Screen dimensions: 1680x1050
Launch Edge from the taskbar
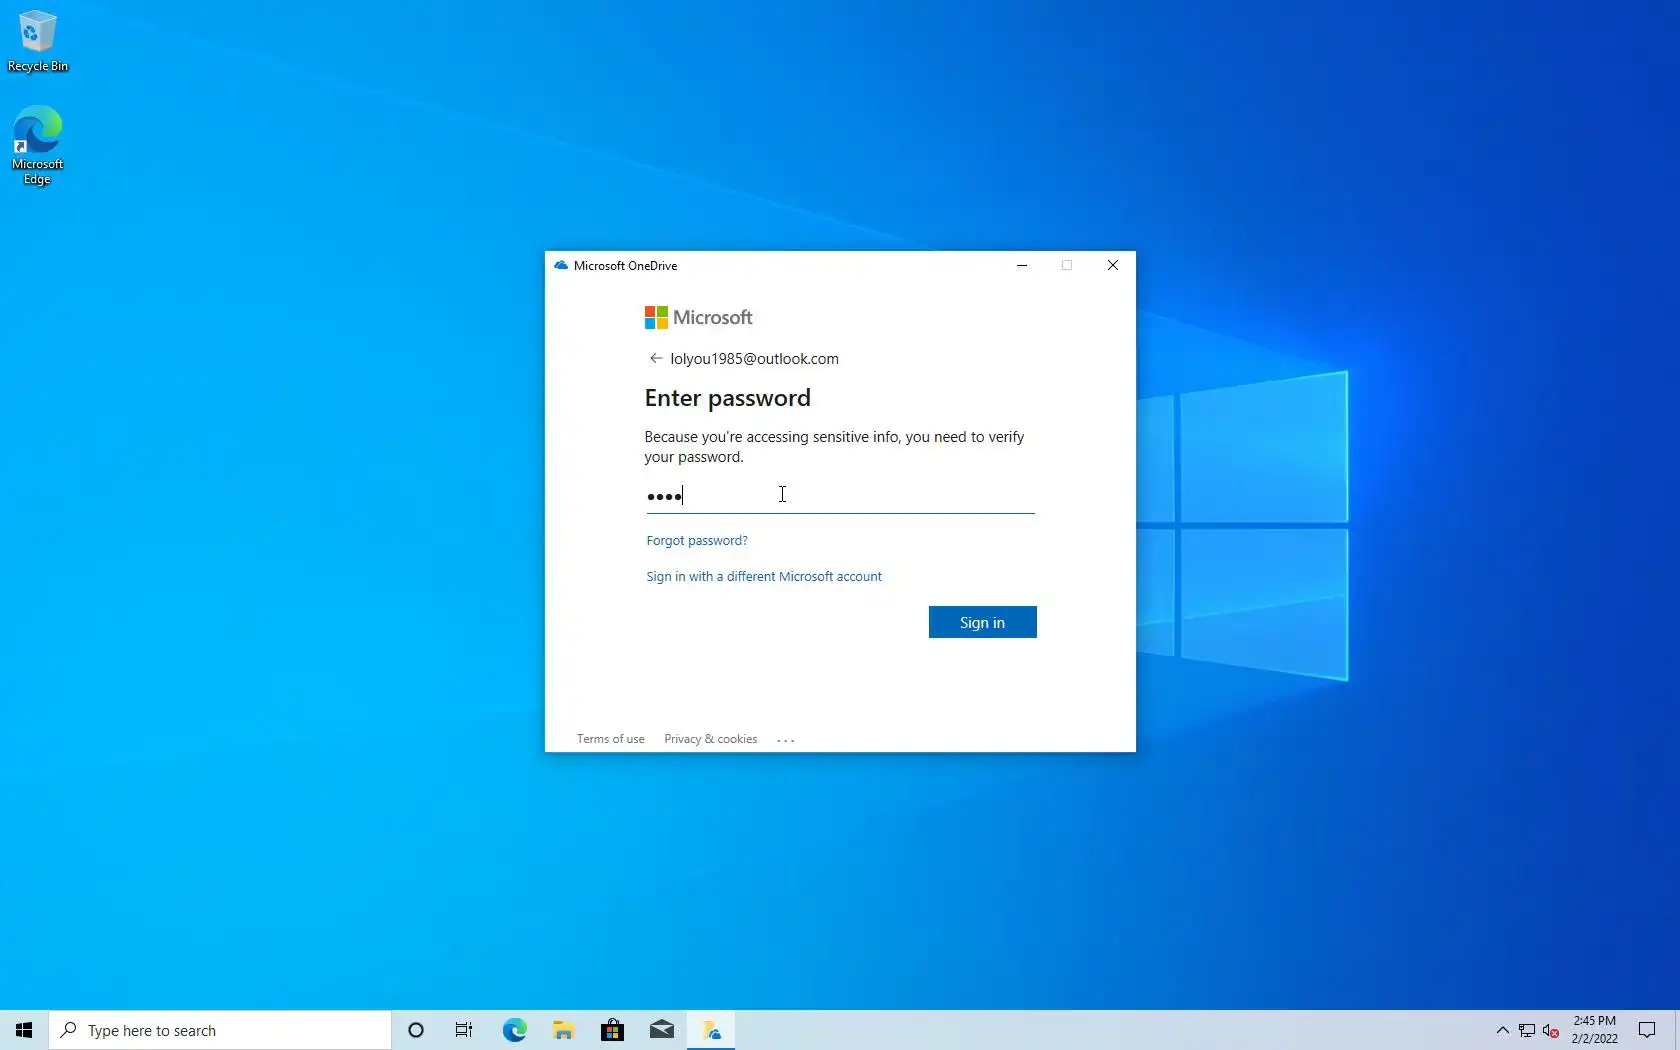click(x=514, y=1030)
